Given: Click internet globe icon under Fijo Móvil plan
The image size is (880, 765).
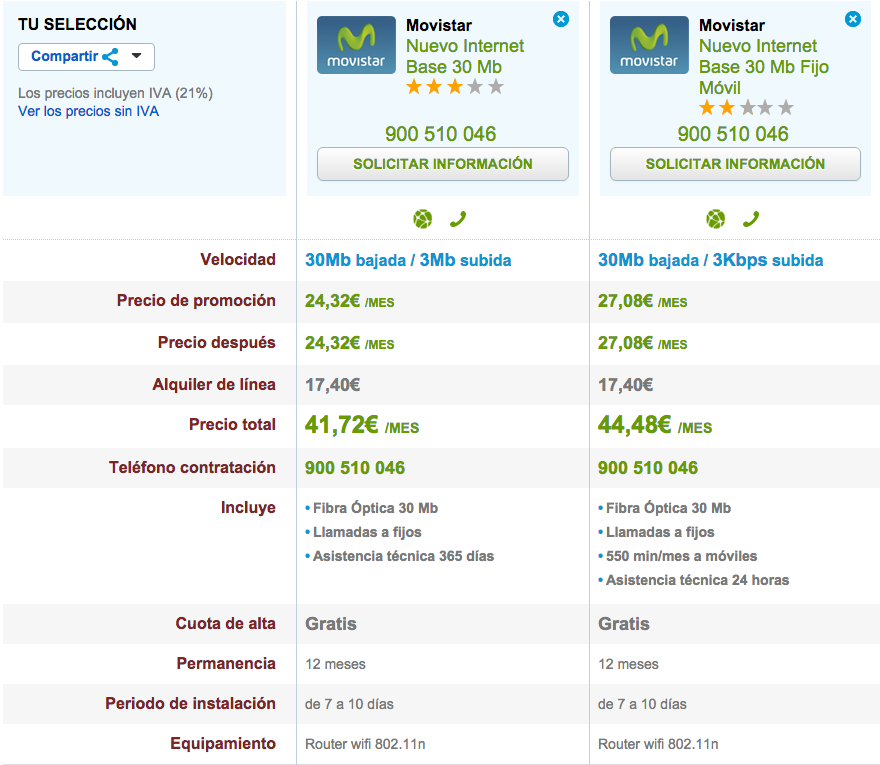Looking at the screenshot, I should (x=716, y=219).
